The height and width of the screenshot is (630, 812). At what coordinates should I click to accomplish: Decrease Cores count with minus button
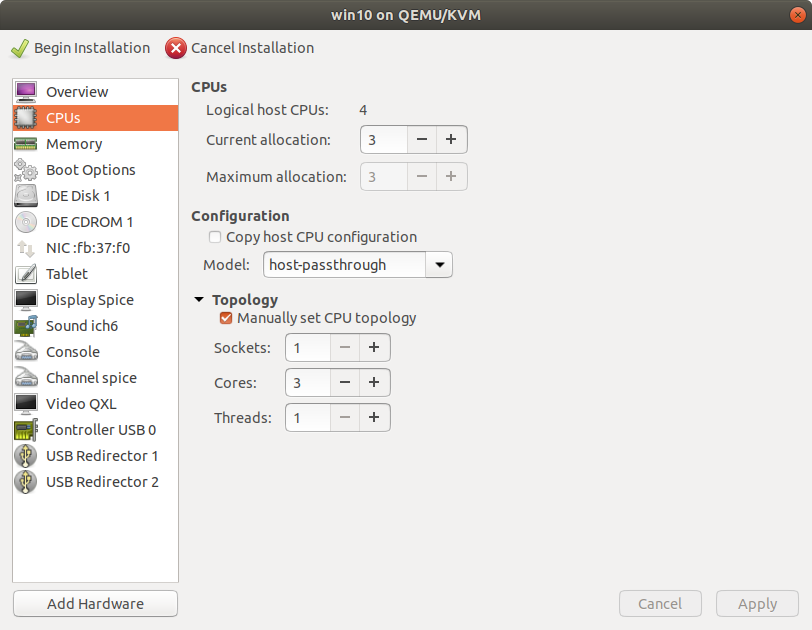(x=344, y=383)
